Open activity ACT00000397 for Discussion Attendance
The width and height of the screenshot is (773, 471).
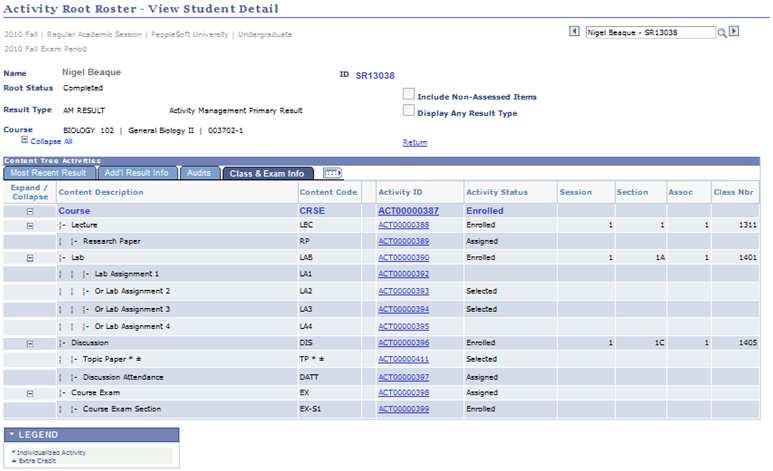(x=403, y=377)
